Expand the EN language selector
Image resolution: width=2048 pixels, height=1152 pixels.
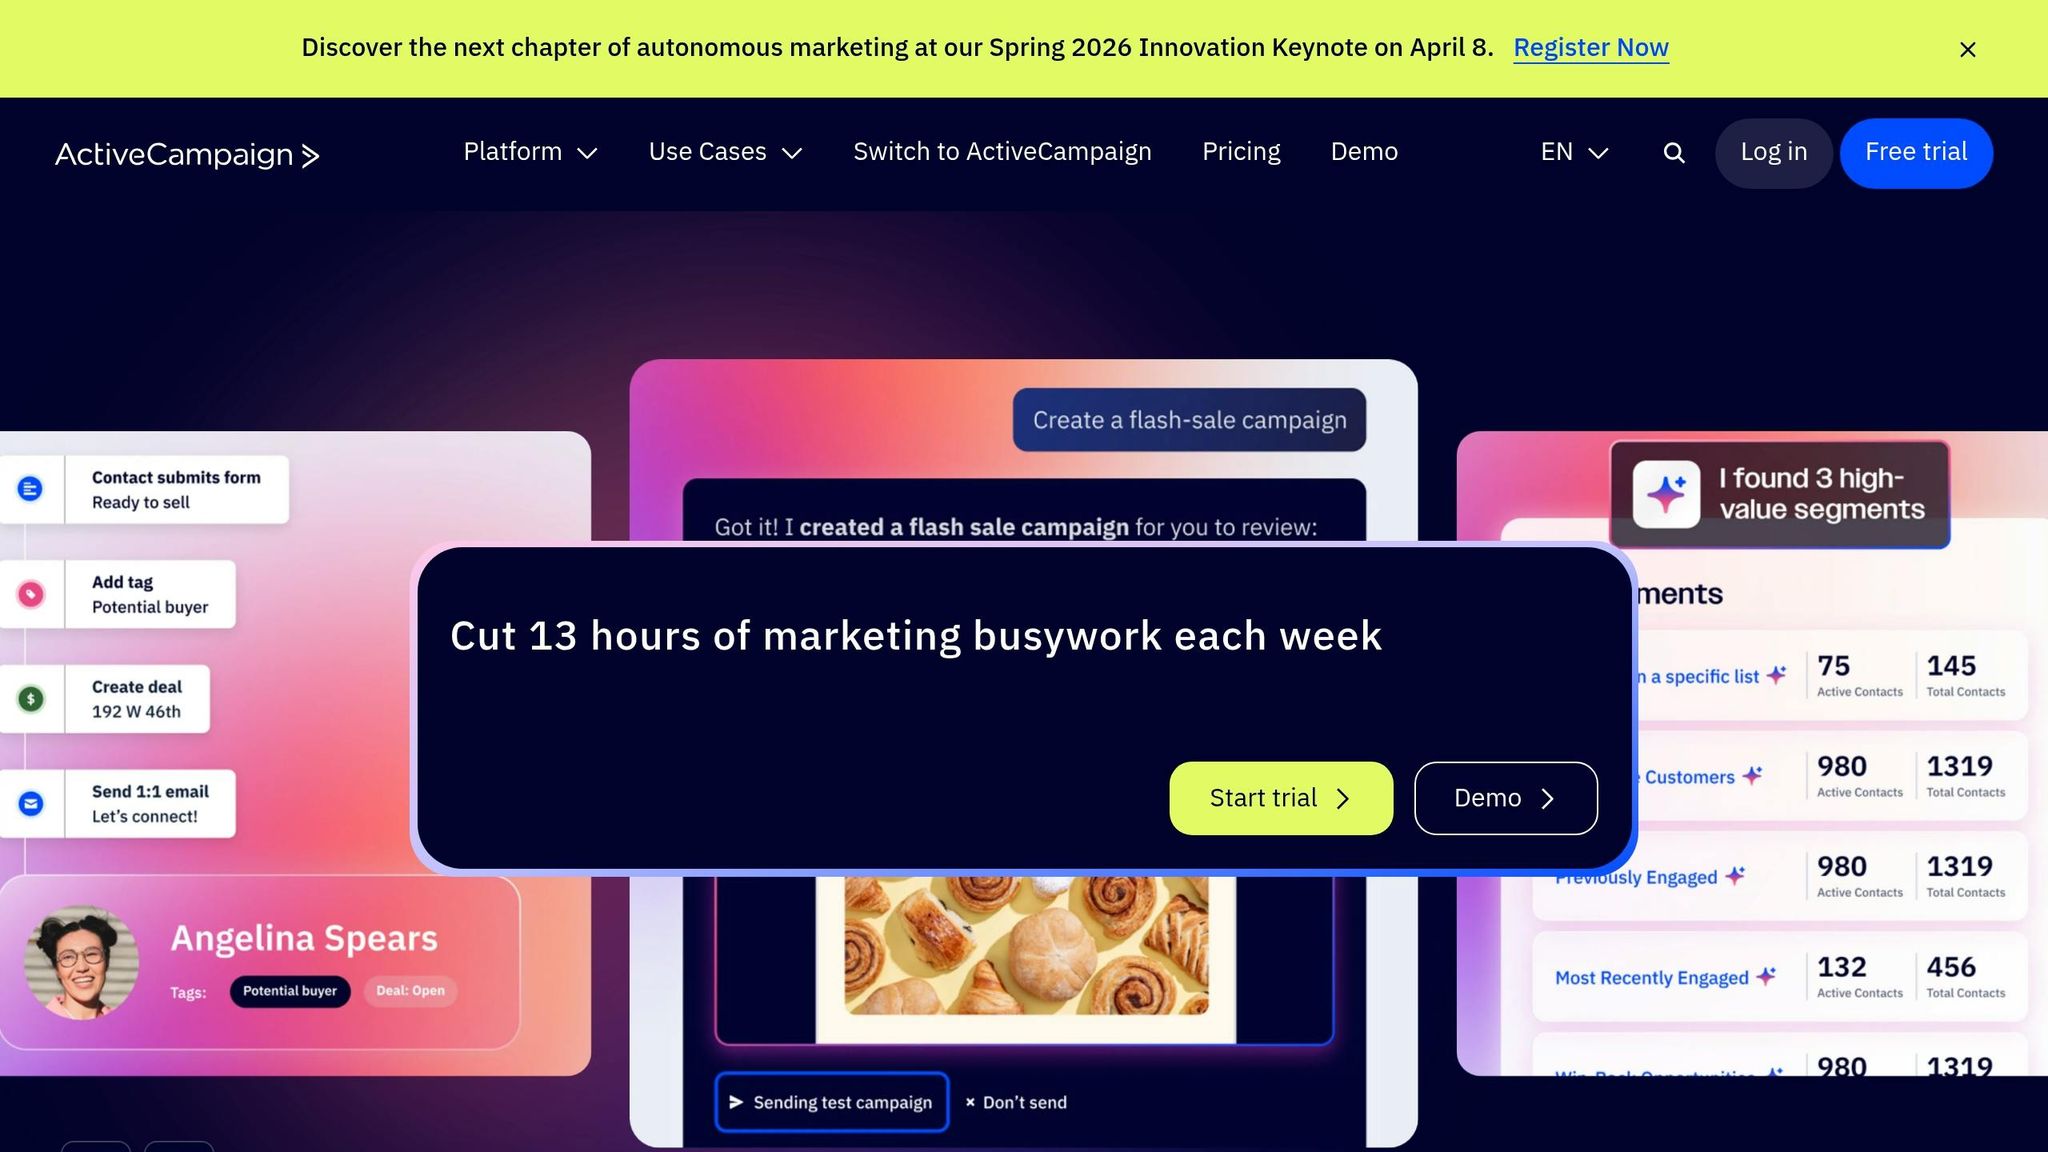1572,152
